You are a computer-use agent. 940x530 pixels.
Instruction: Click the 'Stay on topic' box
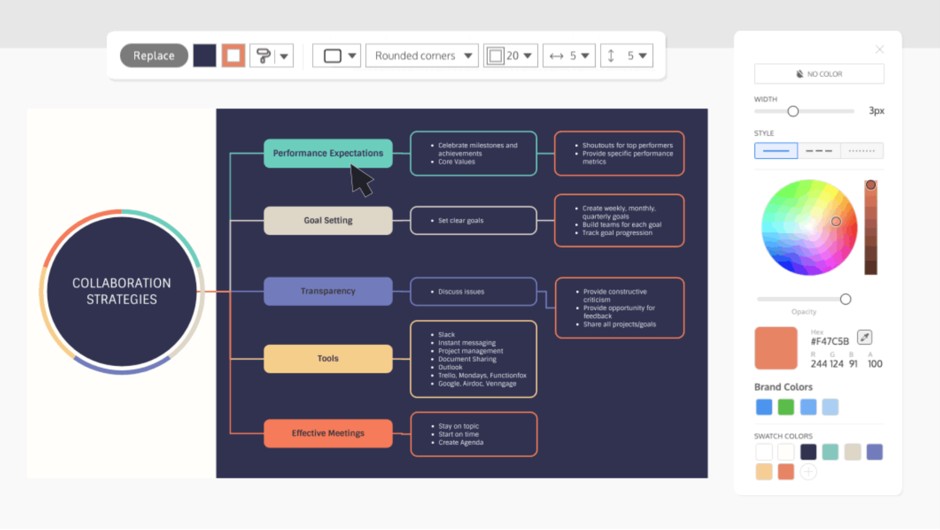[x=474, y=434]
